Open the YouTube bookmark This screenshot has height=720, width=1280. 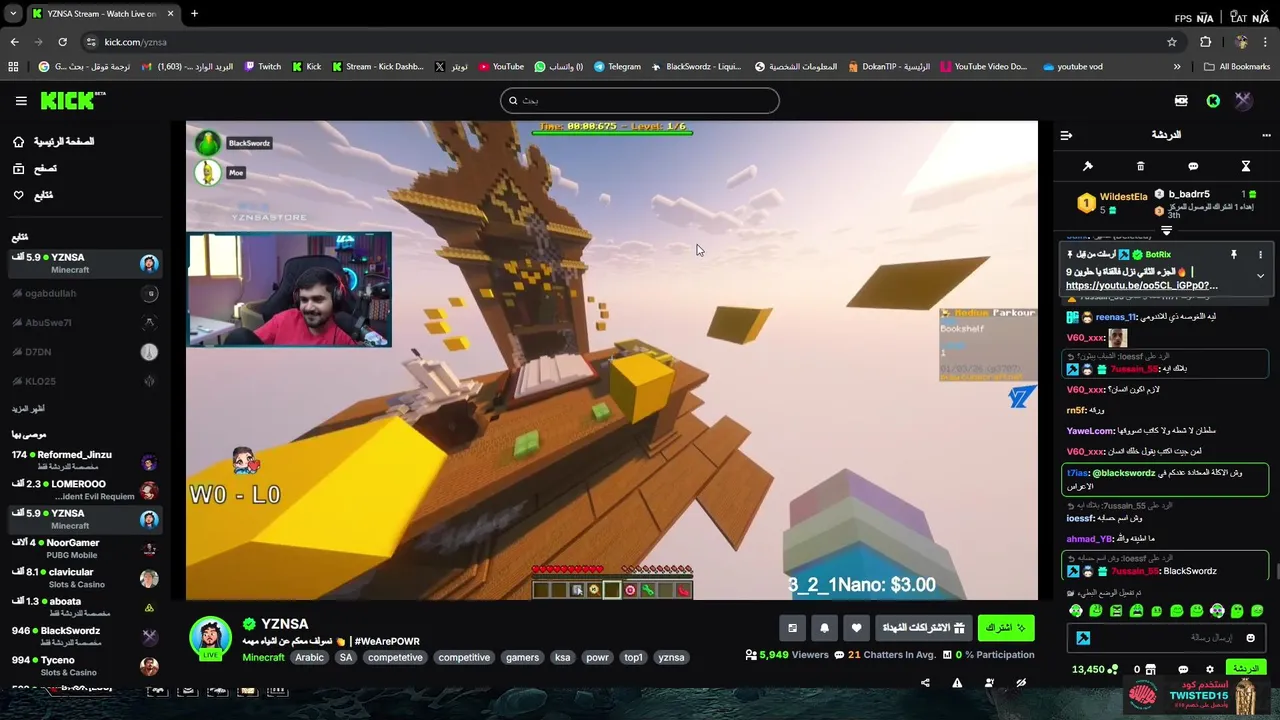[x=501, y=67]
